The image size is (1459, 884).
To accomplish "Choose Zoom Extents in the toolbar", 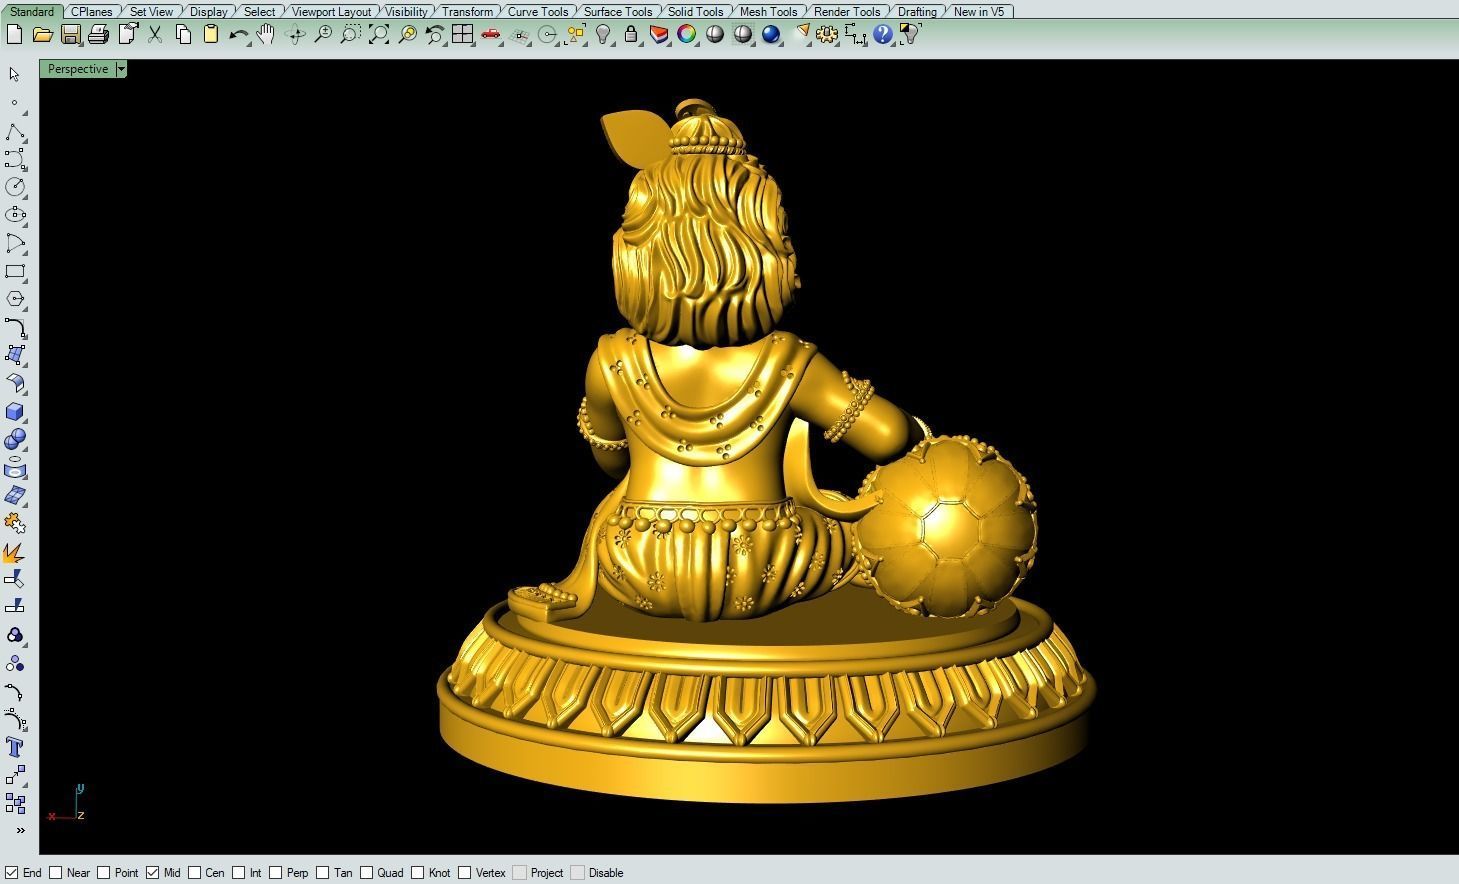I will (378, 35).
